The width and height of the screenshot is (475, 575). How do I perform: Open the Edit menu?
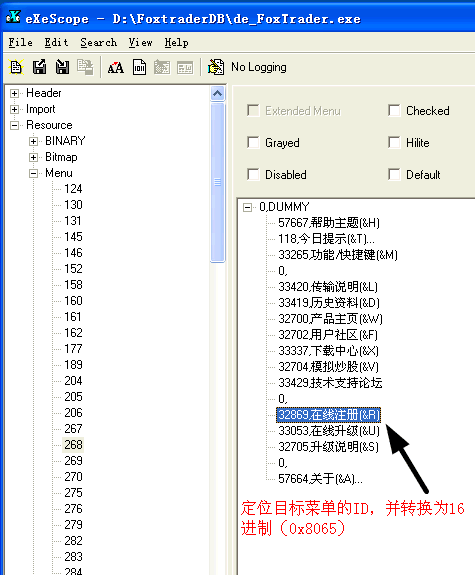[56, 43]
